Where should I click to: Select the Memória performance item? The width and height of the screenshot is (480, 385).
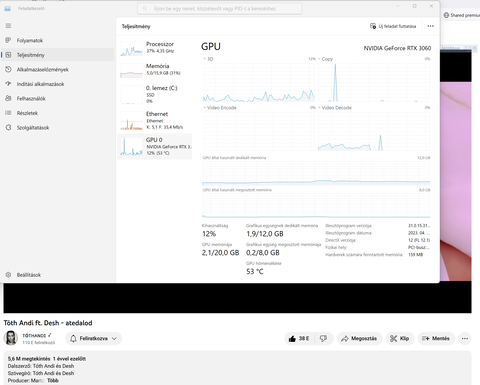coord(155,69)
